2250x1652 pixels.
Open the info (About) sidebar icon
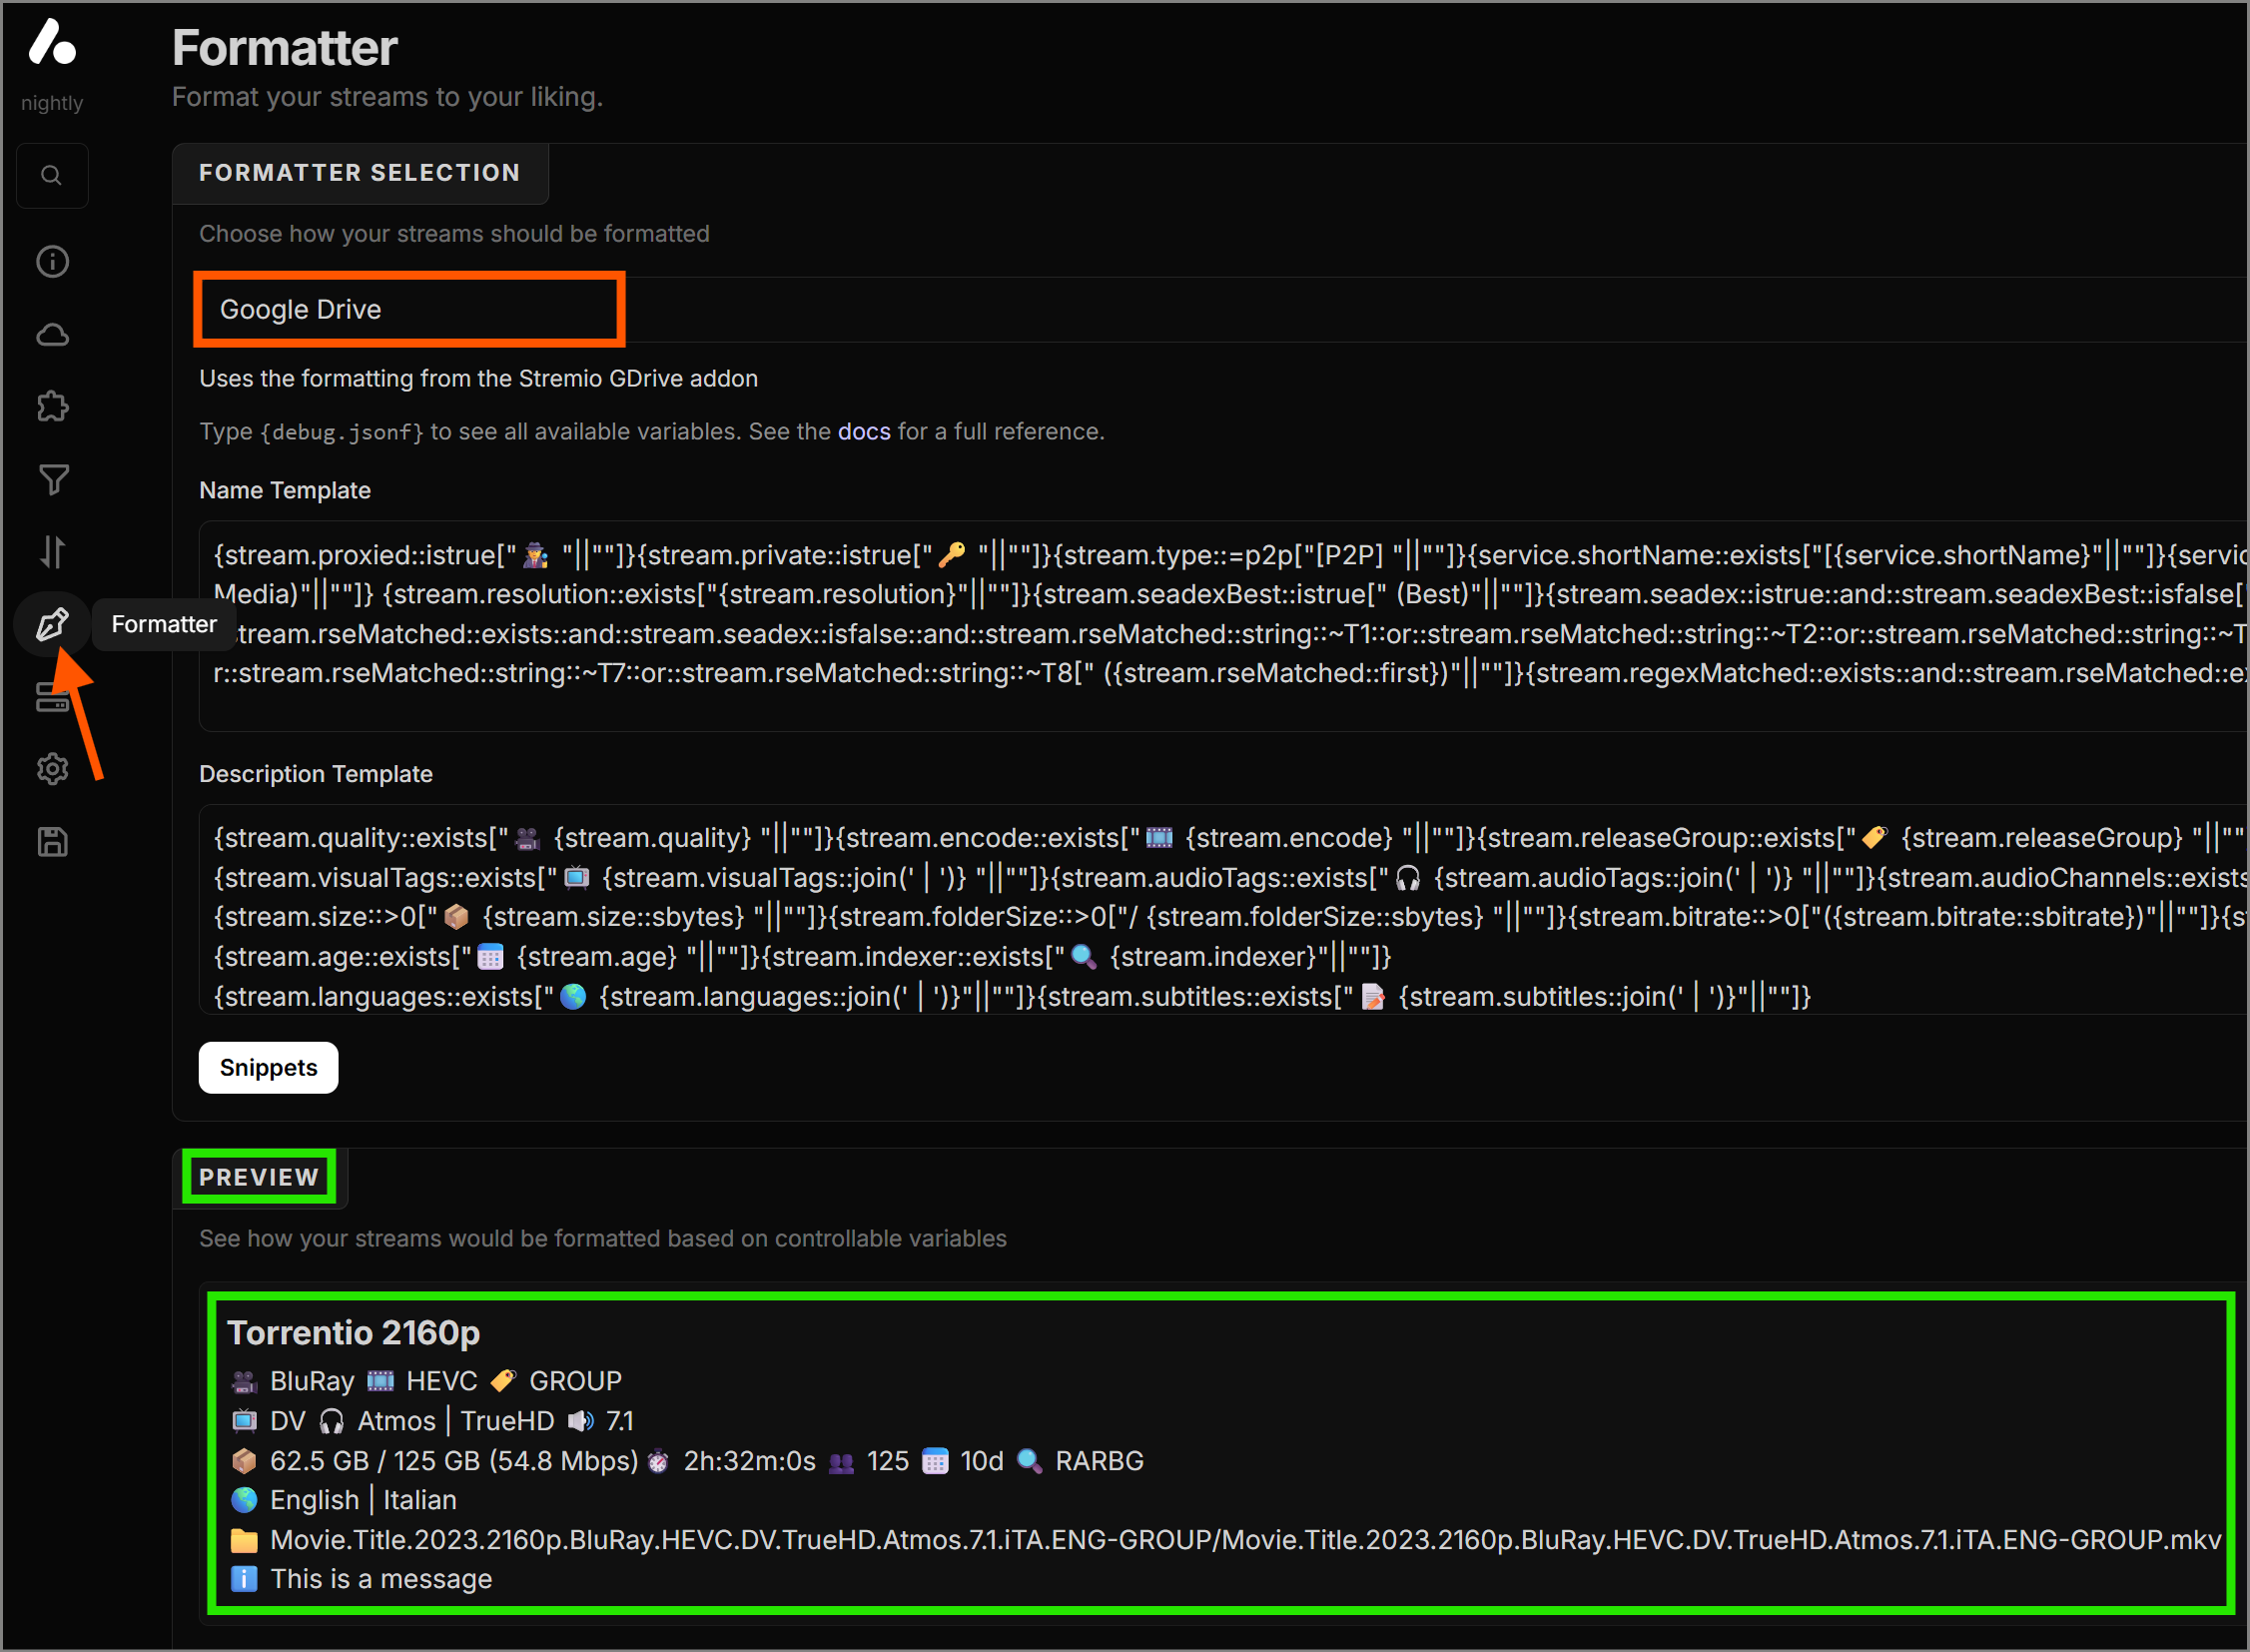pos(52,262)
